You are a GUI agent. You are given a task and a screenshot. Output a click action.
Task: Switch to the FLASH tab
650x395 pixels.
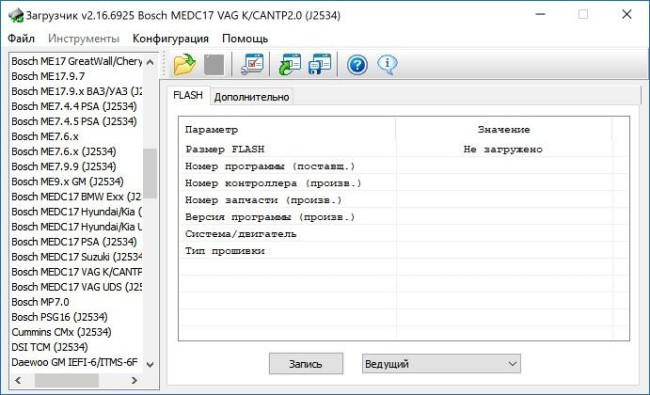[188, 95]
